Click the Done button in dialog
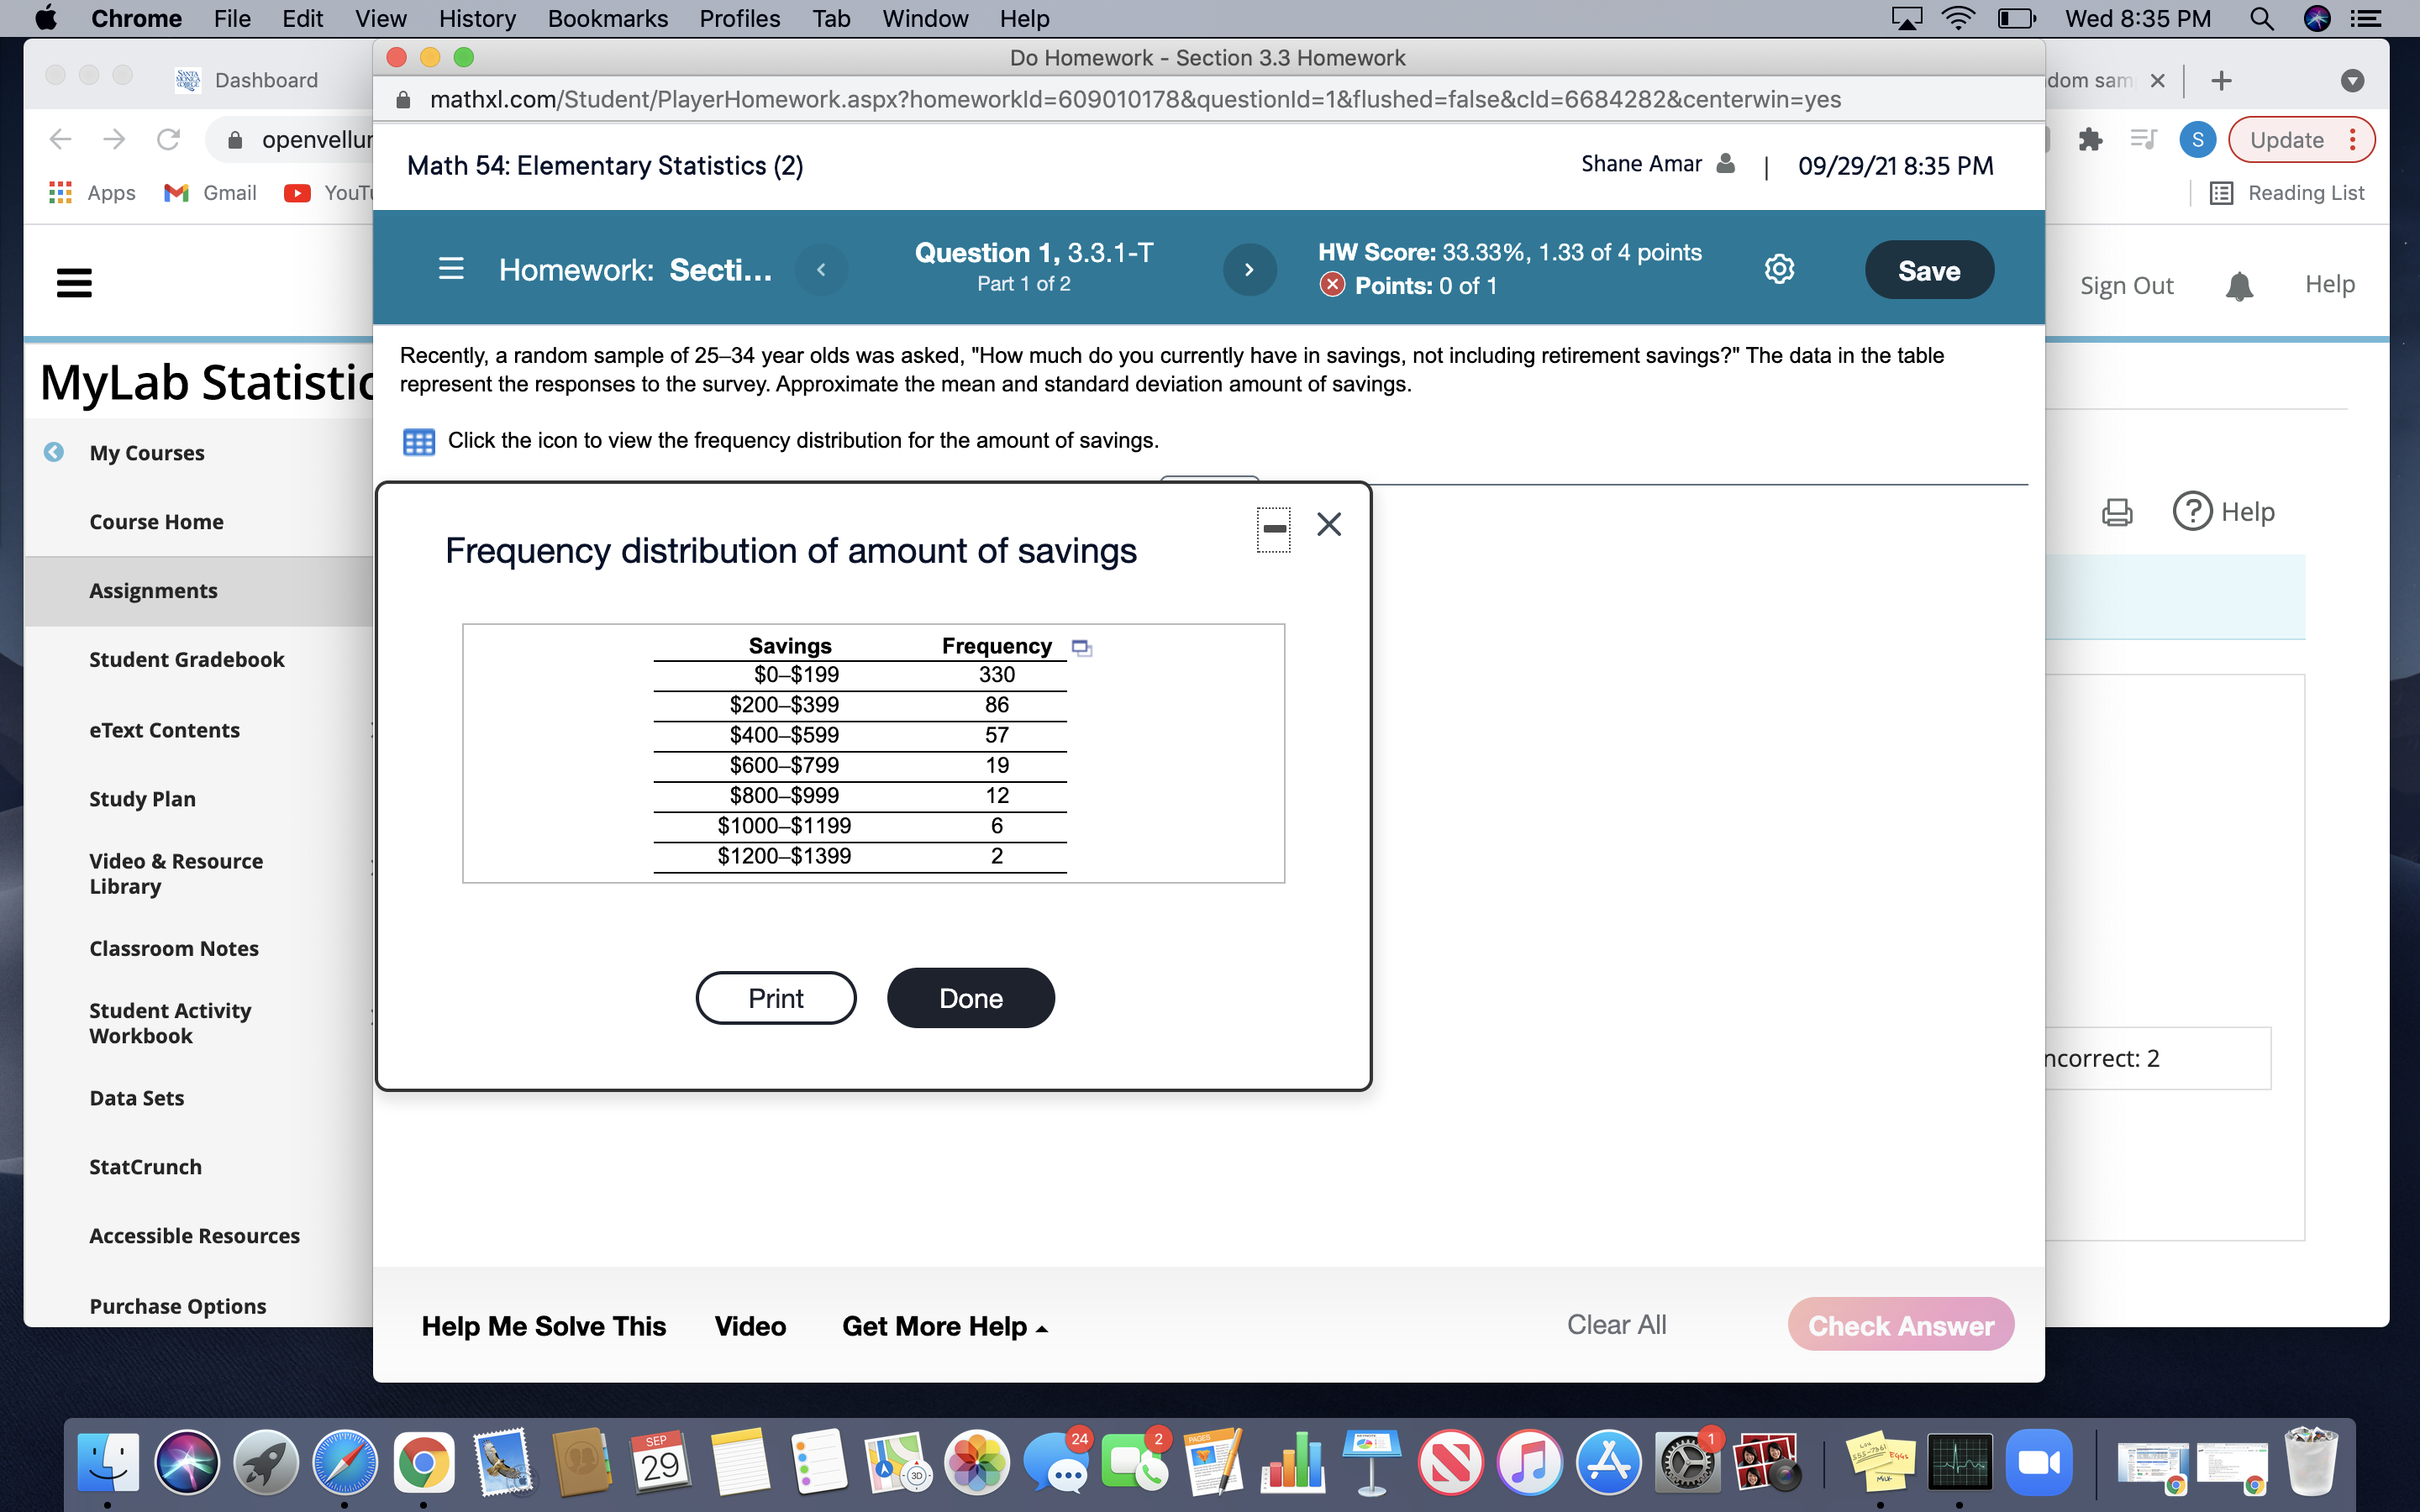 pos(971,998)
